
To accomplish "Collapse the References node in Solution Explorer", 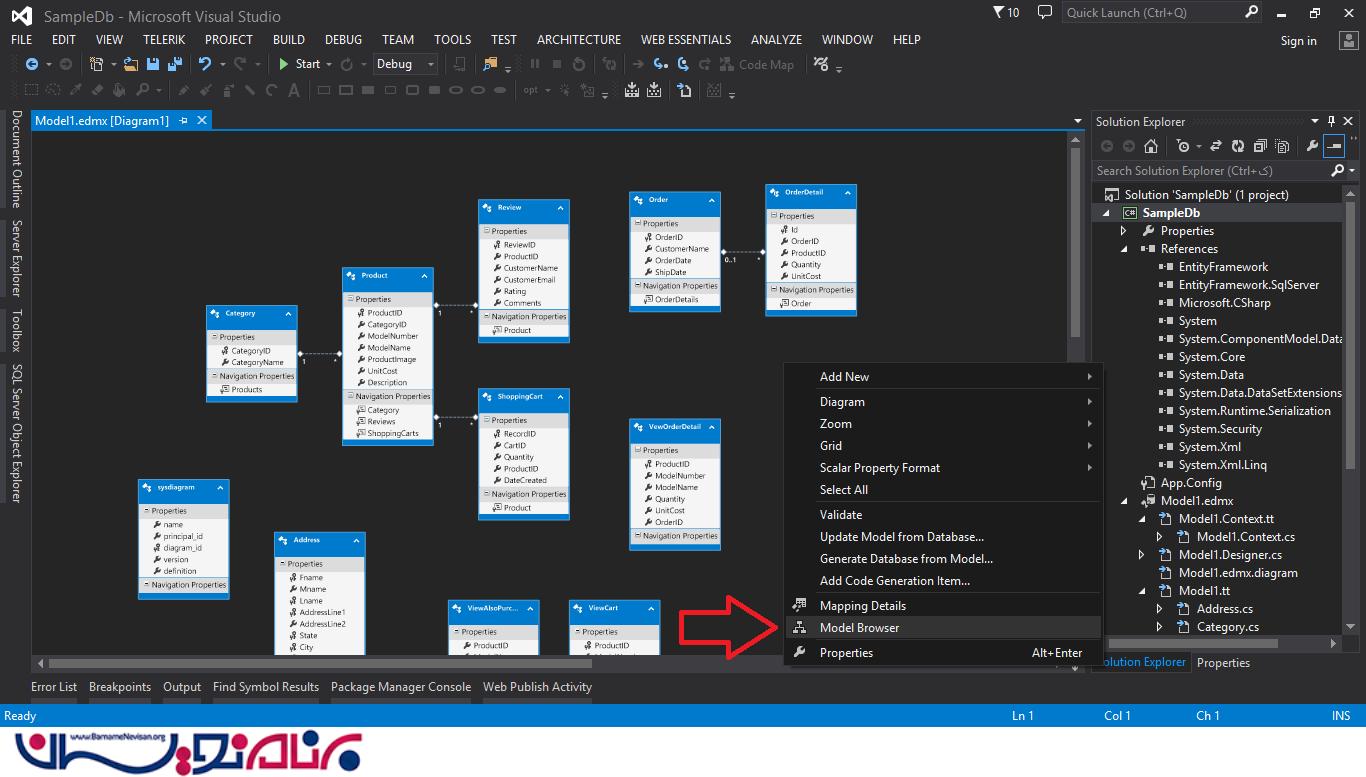I will [x=1124, y=249].
